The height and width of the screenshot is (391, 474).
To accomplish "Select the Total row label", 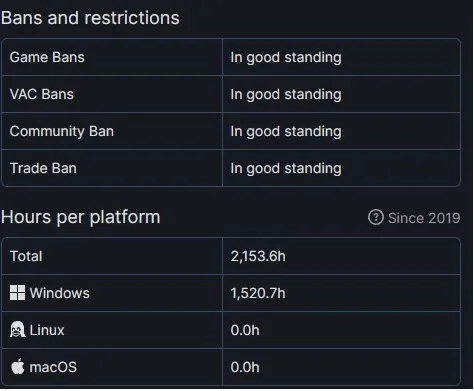I will 26,256.
